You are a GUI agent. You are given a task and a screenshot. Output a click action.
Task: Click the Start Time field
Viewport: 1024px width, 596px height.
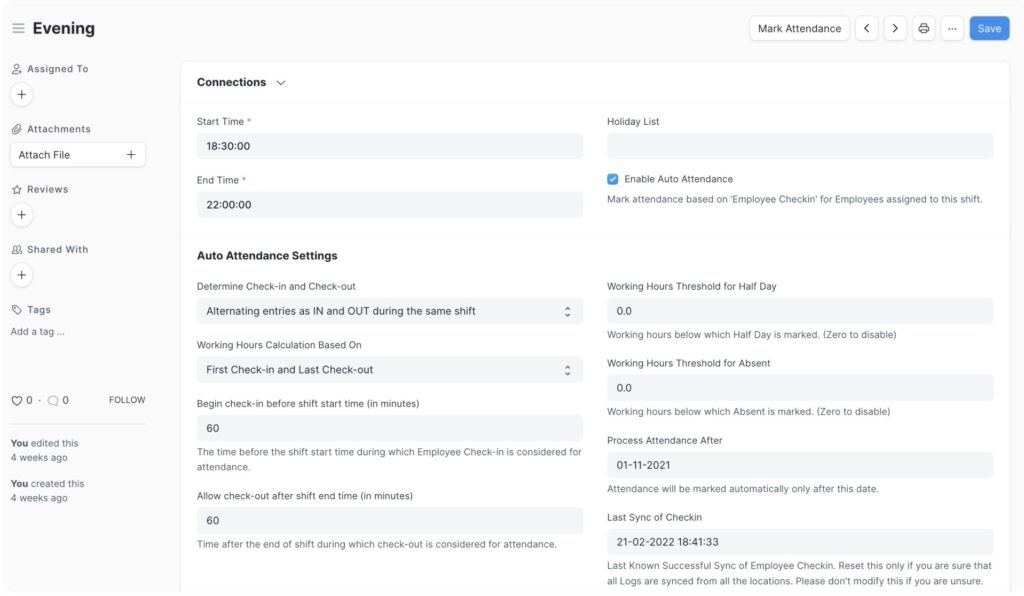(390, 146)
